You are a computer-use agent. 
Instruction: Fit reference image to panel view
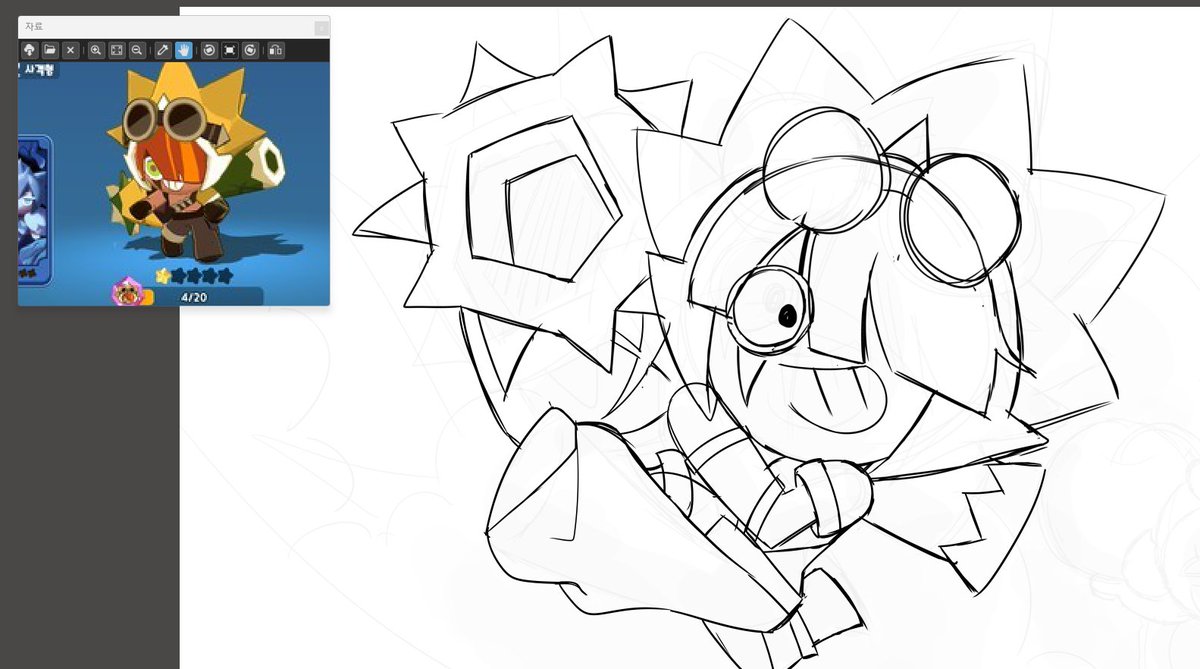click(116, 50)
